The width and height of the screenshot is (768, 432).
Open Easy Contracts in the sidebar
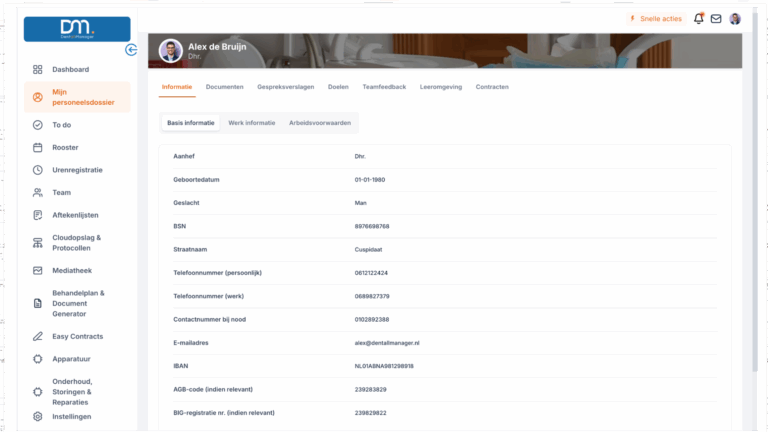pyautogui.click(x=77, y=336)
